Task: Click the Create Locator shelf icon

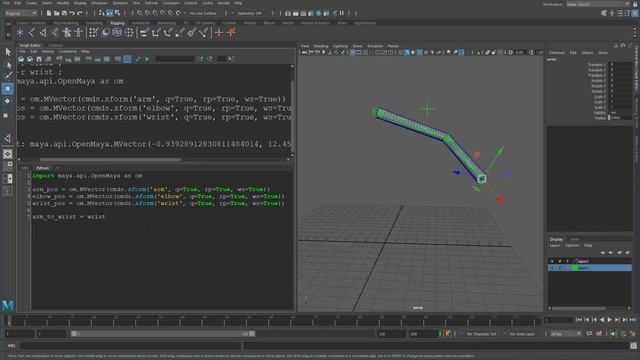Action: click(20, 33)
